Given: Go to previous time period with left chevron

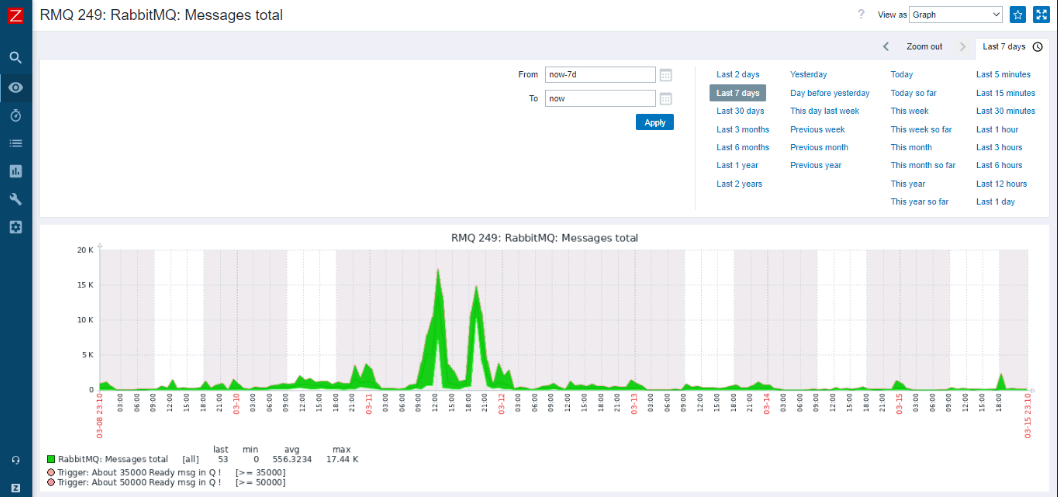Looking at the screenshot, I should click(x=886, y=46).
